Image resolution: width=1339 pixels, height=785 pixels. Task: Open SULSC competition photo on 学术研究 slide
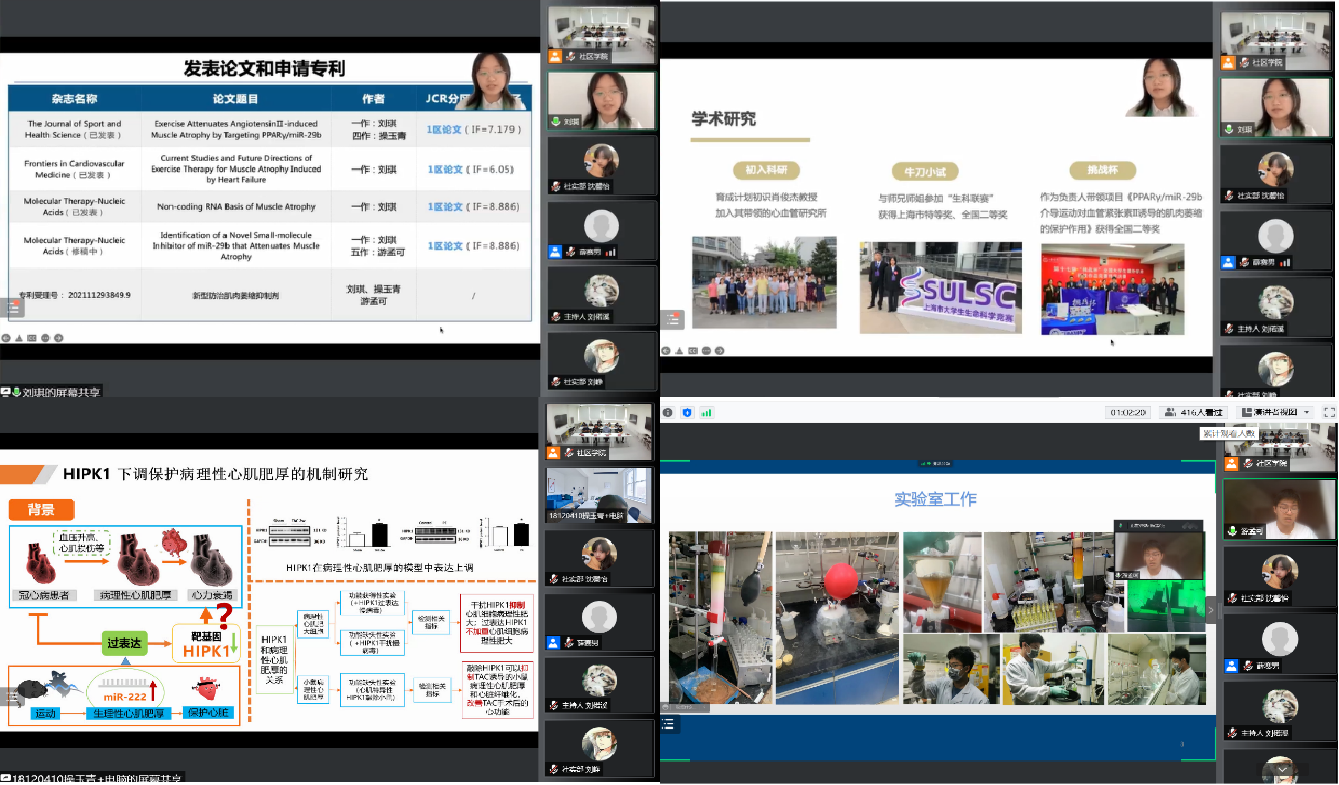point(940,287)
